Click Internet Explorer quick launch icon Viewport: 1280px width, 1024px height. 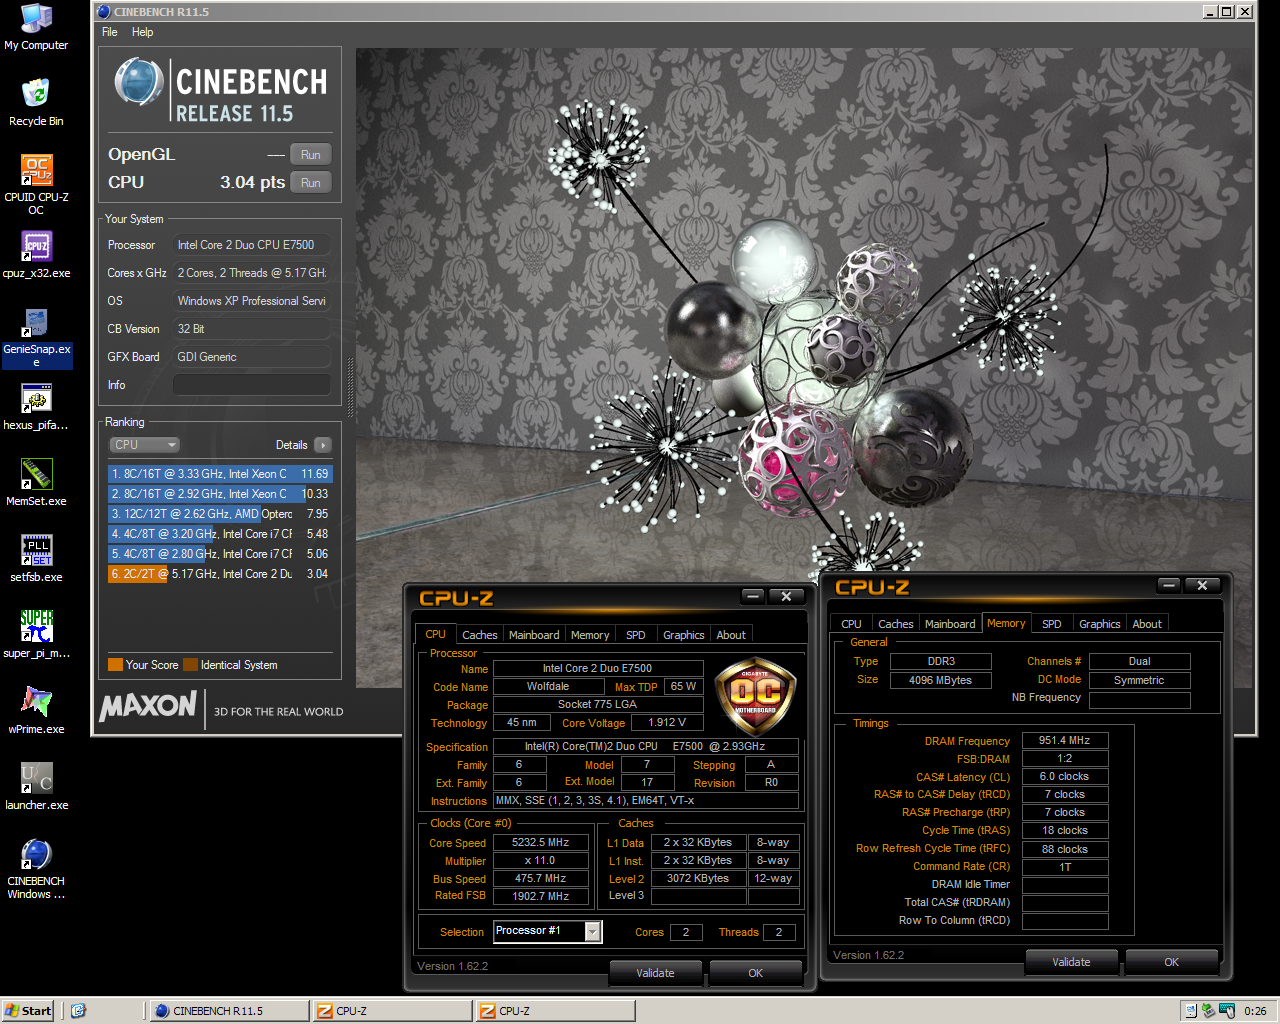(x=78, y=1011)
